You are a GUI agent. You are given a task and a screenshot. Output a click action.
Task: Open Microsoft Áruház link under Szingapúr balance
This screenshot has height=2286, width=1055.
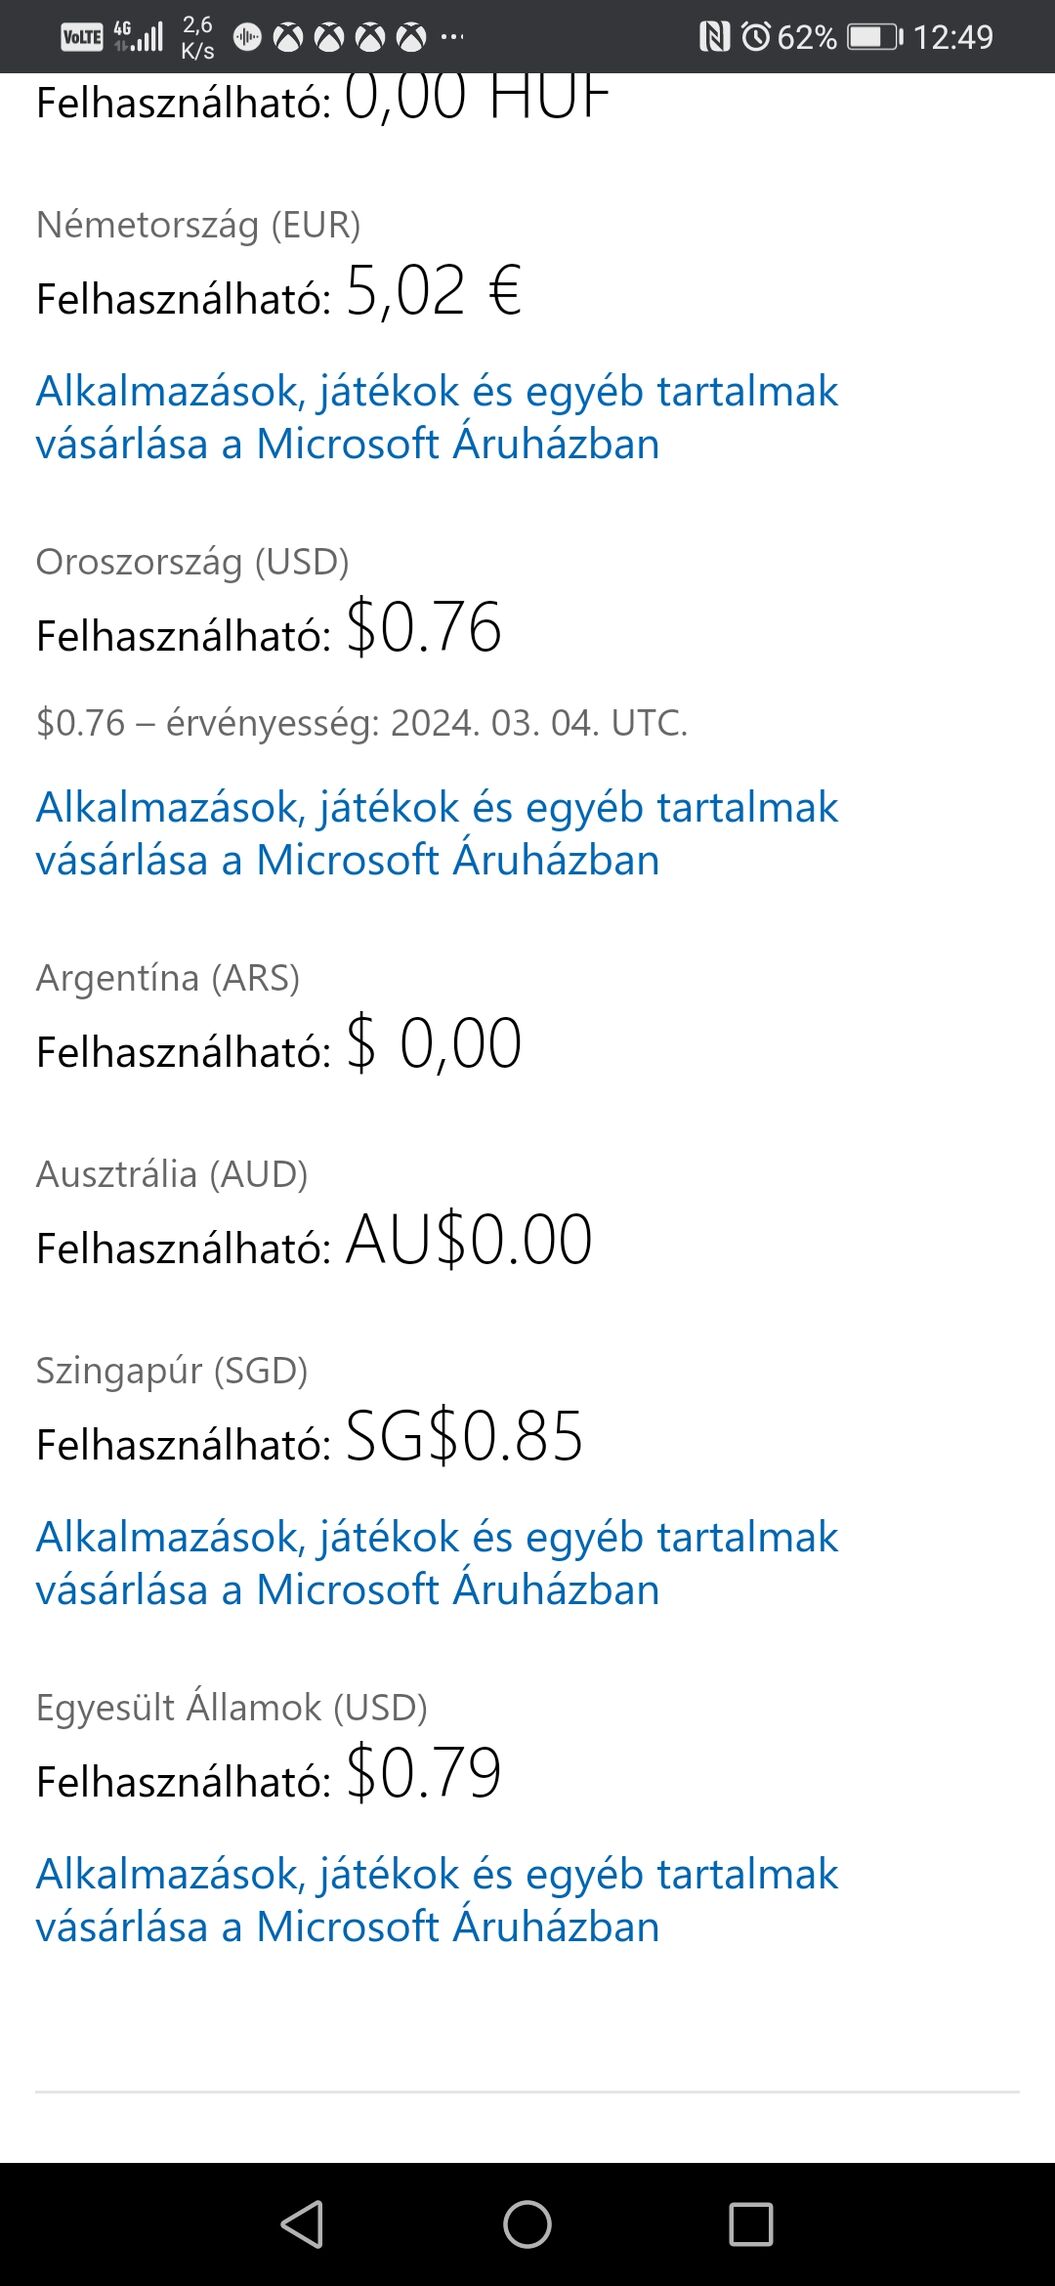click(x=437, y=1563)
